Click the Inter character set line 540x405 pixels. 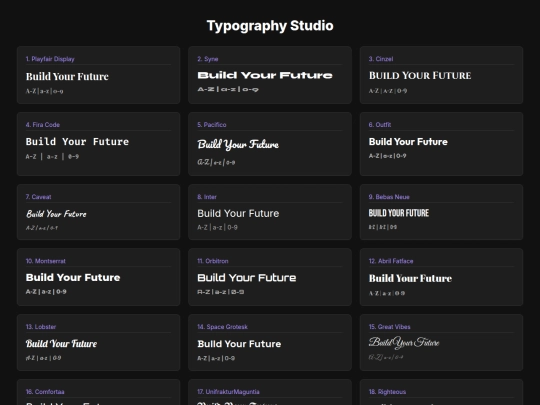pyautogui.click(x=217, y=227)
